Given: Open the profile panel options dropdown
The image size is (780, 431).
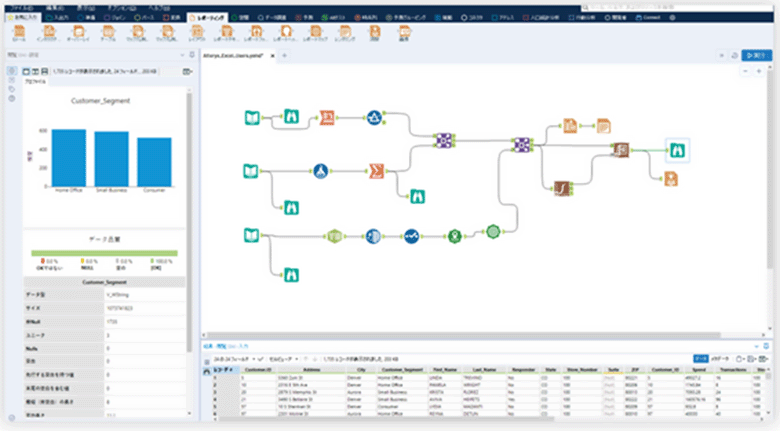Looking at the screenshot, I should (x=188, y=72).
